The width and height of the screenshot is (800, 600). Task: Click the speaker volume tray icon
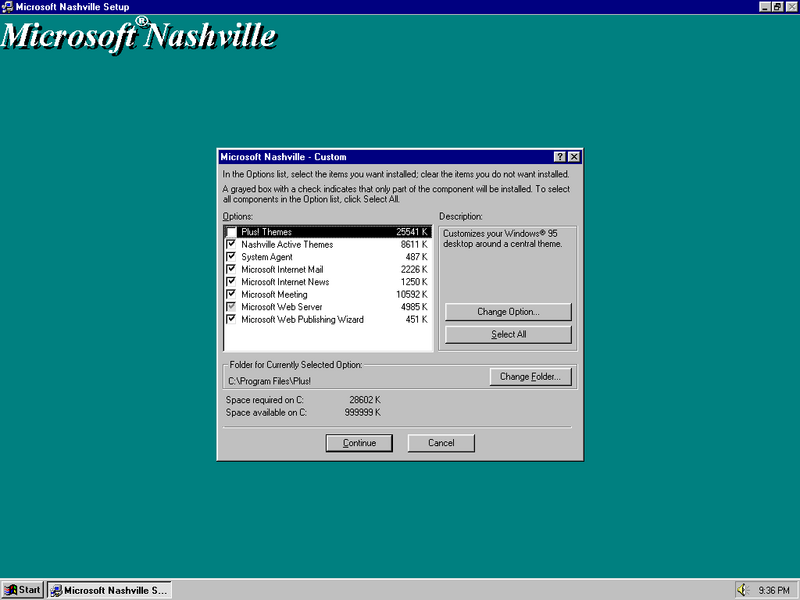743,590
